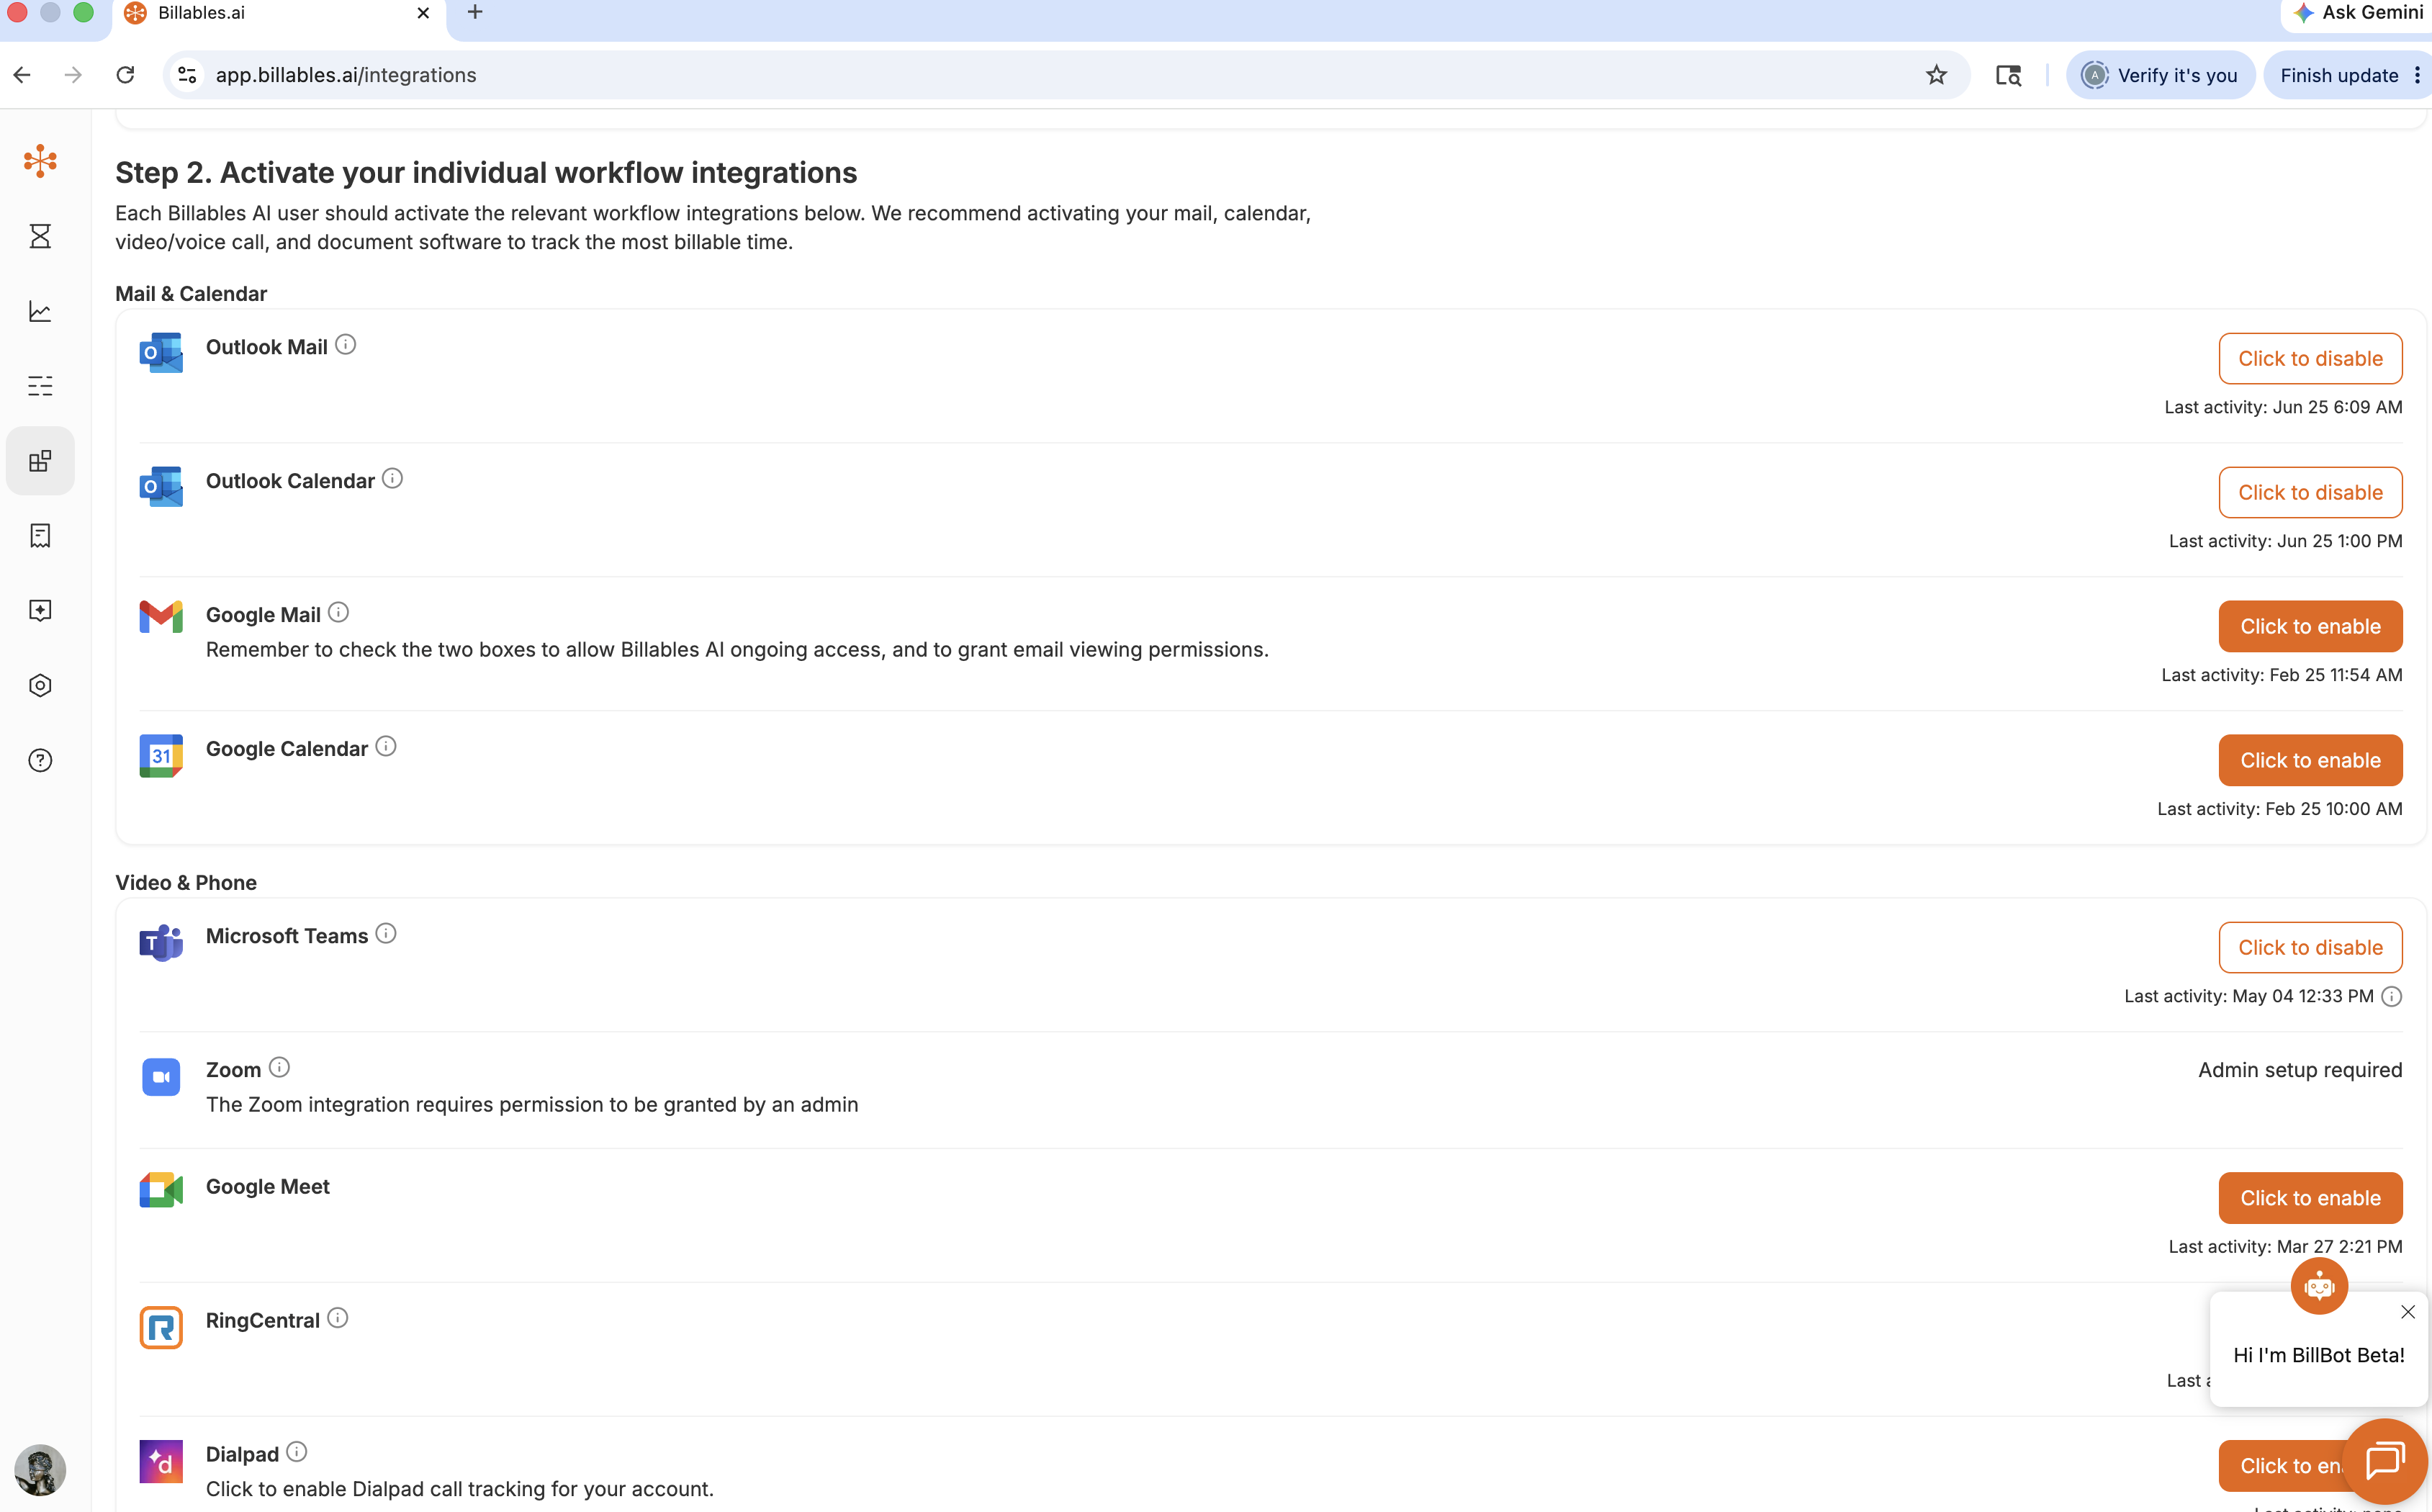This screenshot has width=2432, height=1512.
Task: Click the Microsoft Teams logo
Action: coord(161,943)
